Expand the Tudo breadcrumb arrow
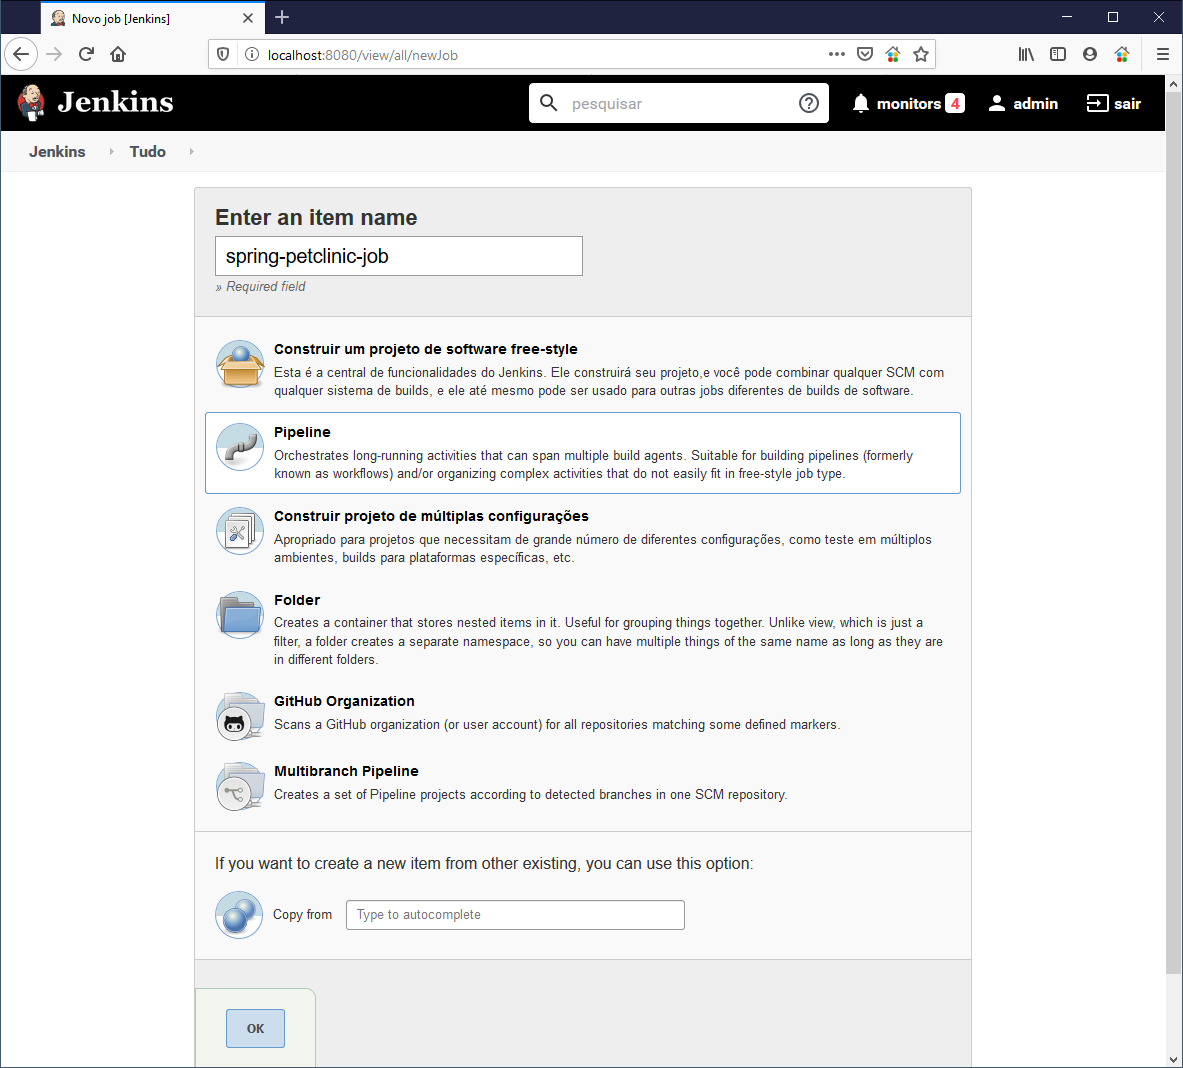 (191, 152)
